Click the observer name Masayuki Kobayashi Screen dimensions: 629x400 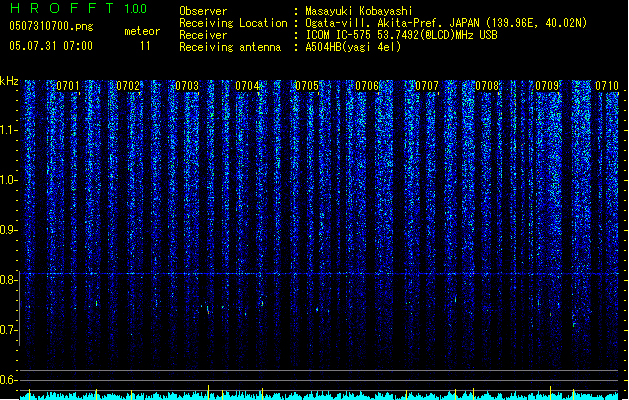coord(359,11)
